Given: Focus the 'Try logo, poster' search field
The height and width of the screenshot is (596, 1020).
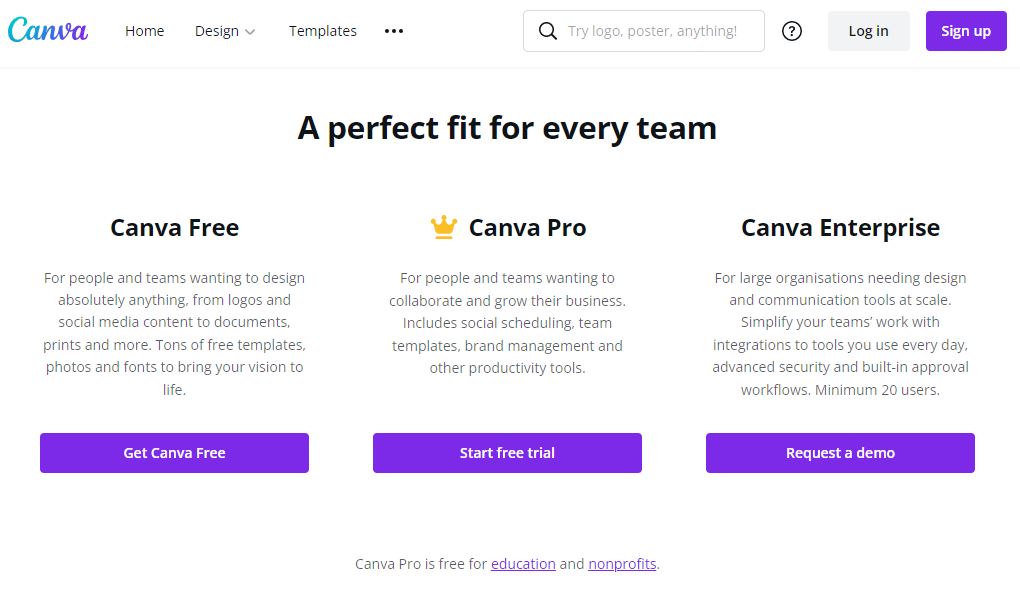Looking at the screenshot, I should 643,31.
